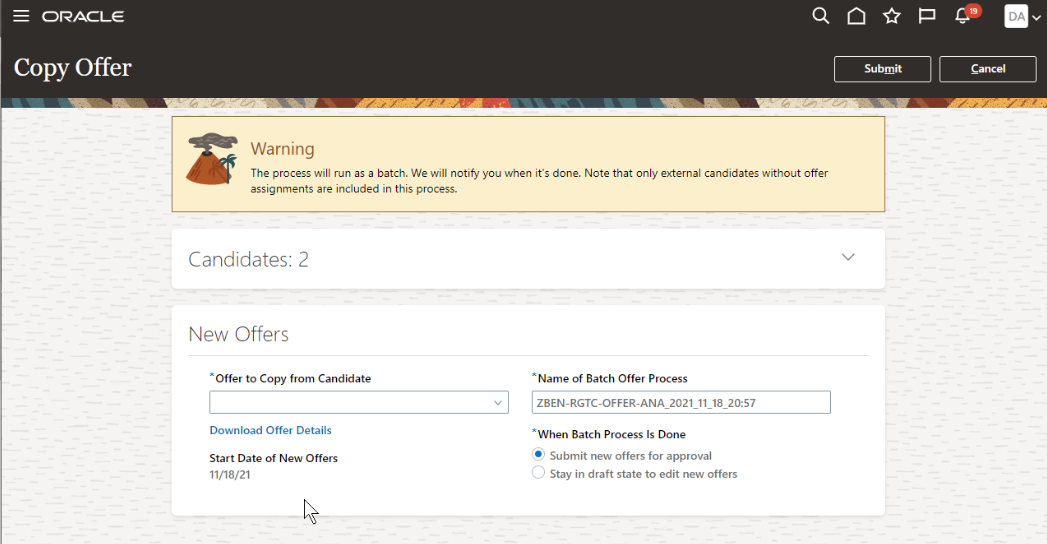The width and height of the screenshot is (1047, 544).
Task: Click the Oracle logo
Action: (x=83, y=16)
